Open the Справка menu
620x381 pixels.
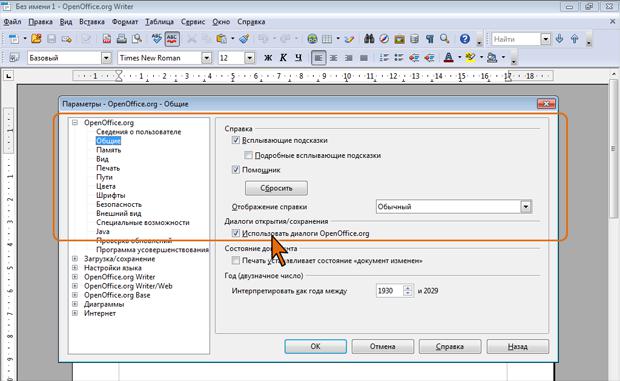(x=251, y=22)
